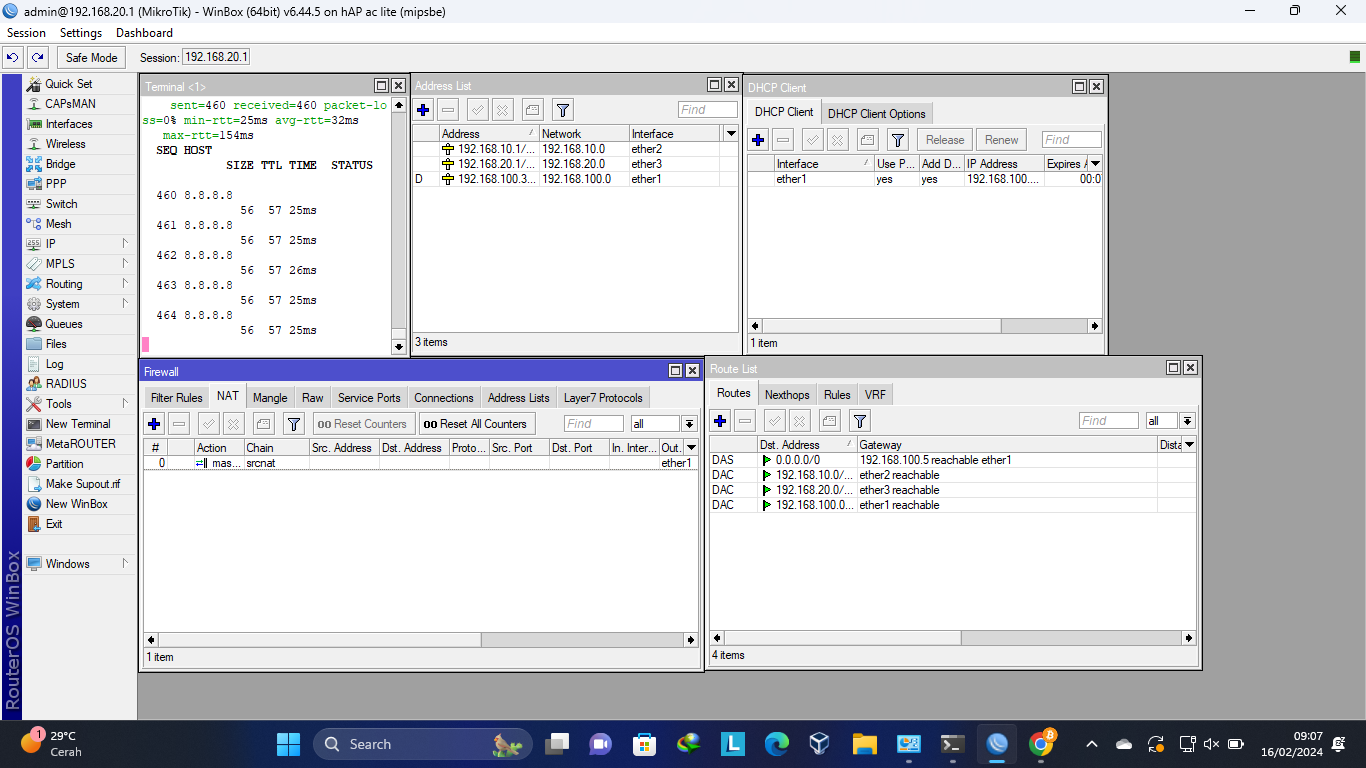Open the Session menu
The image size is (1366, 768).
pyautogui.click(x=26, y=33)
